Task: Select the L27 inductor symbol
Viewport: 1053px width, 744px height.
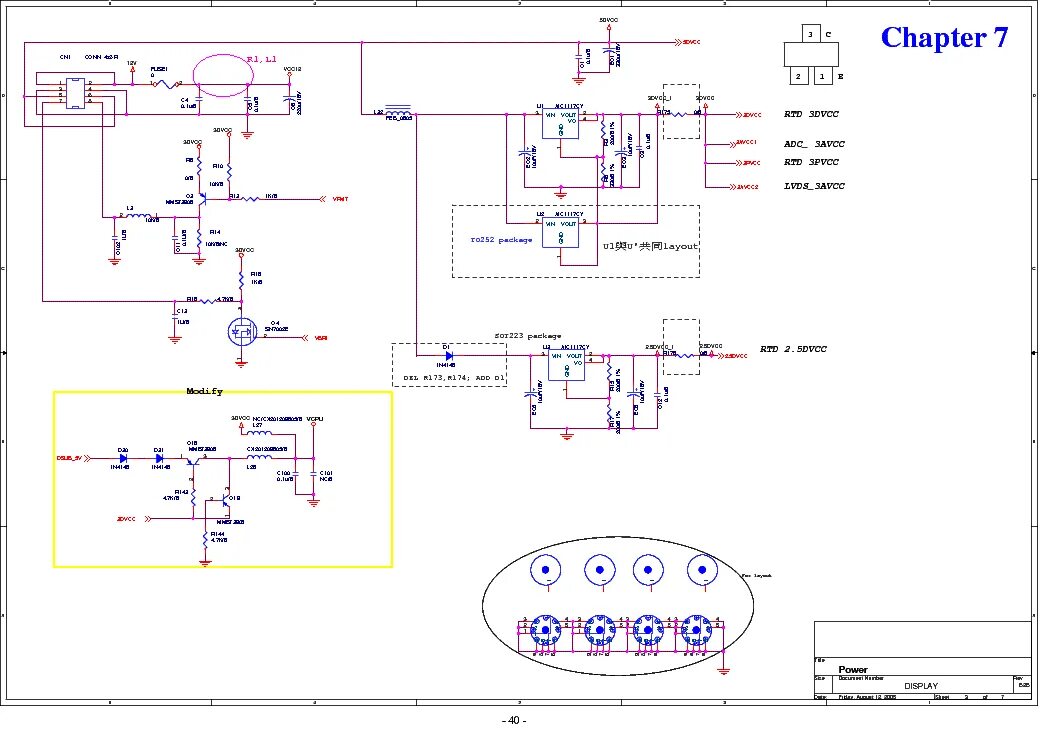Action: pyautogui.click(x=260, y=432)
